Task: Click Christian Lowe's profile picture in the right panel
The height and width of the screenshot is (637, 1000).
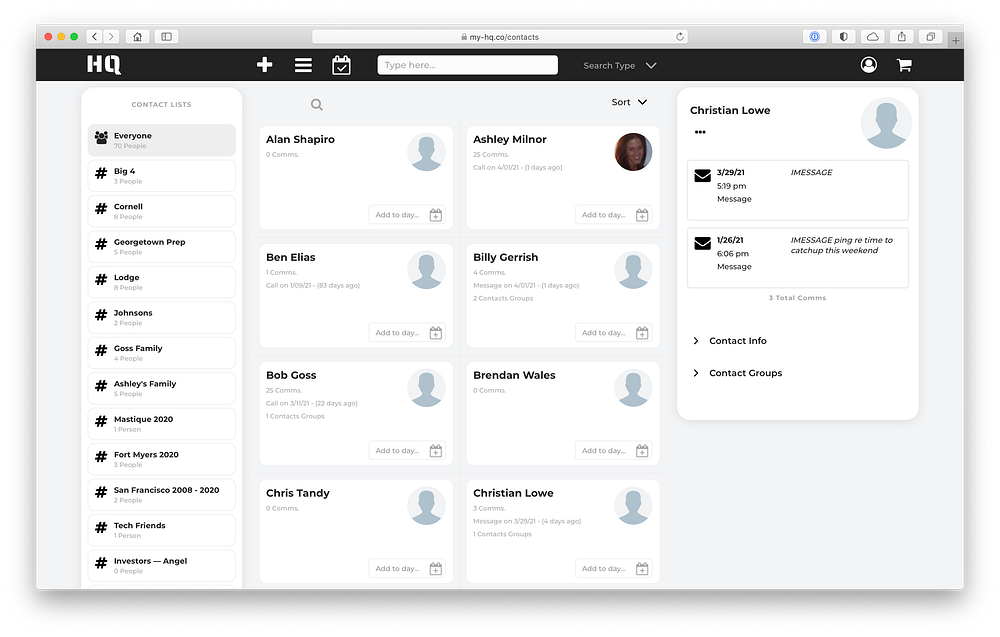Action: [x=886, y=122]
